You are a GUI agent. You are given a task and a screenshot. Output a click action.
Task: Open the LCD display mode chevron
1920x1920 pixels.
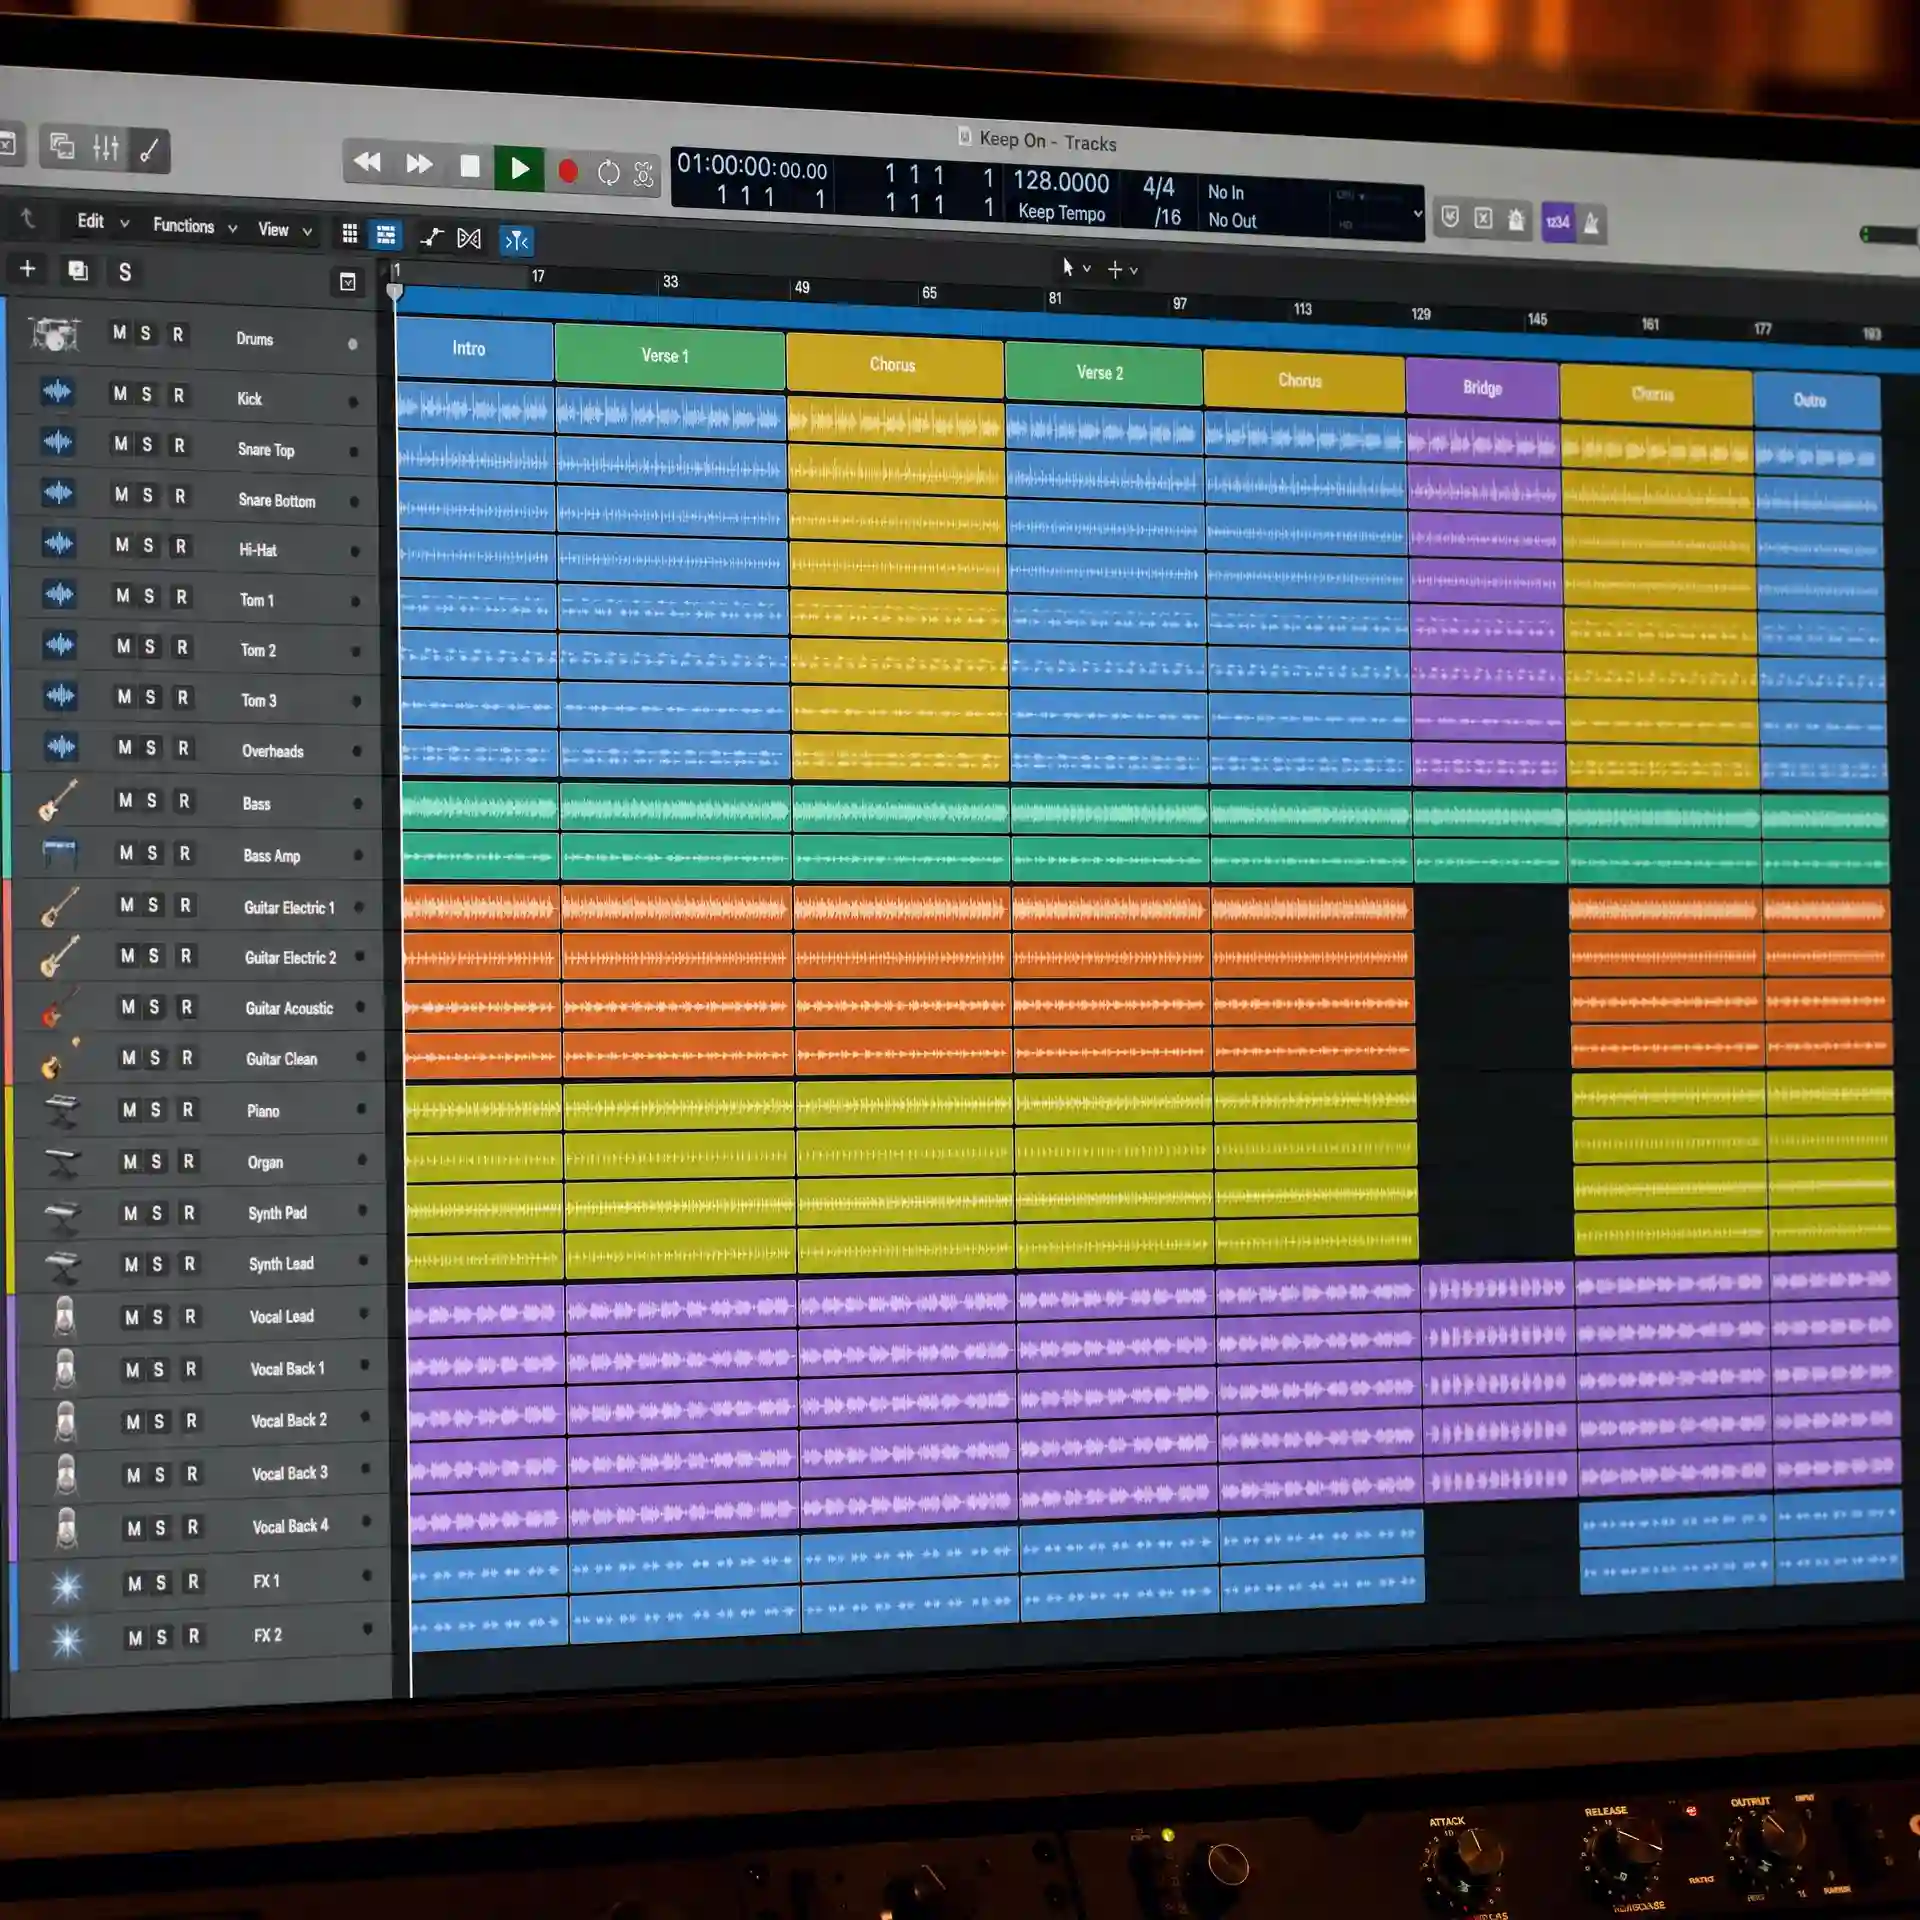coord(1417,214)
